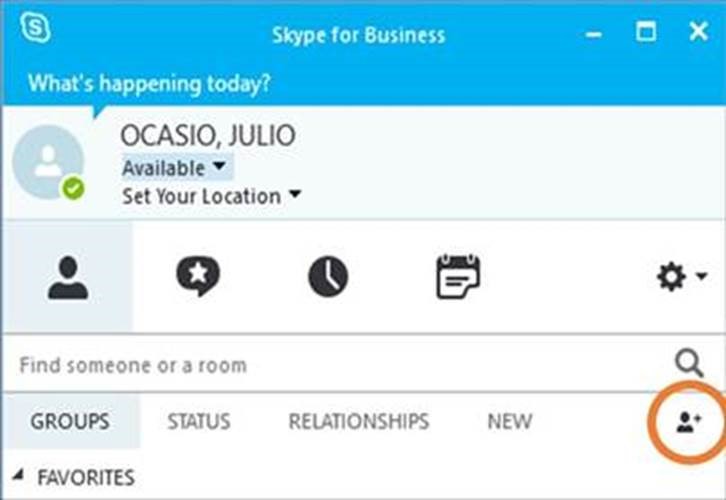The image size is (726, 500).
Task: Click the search magnifier icon
Action: 689,363
